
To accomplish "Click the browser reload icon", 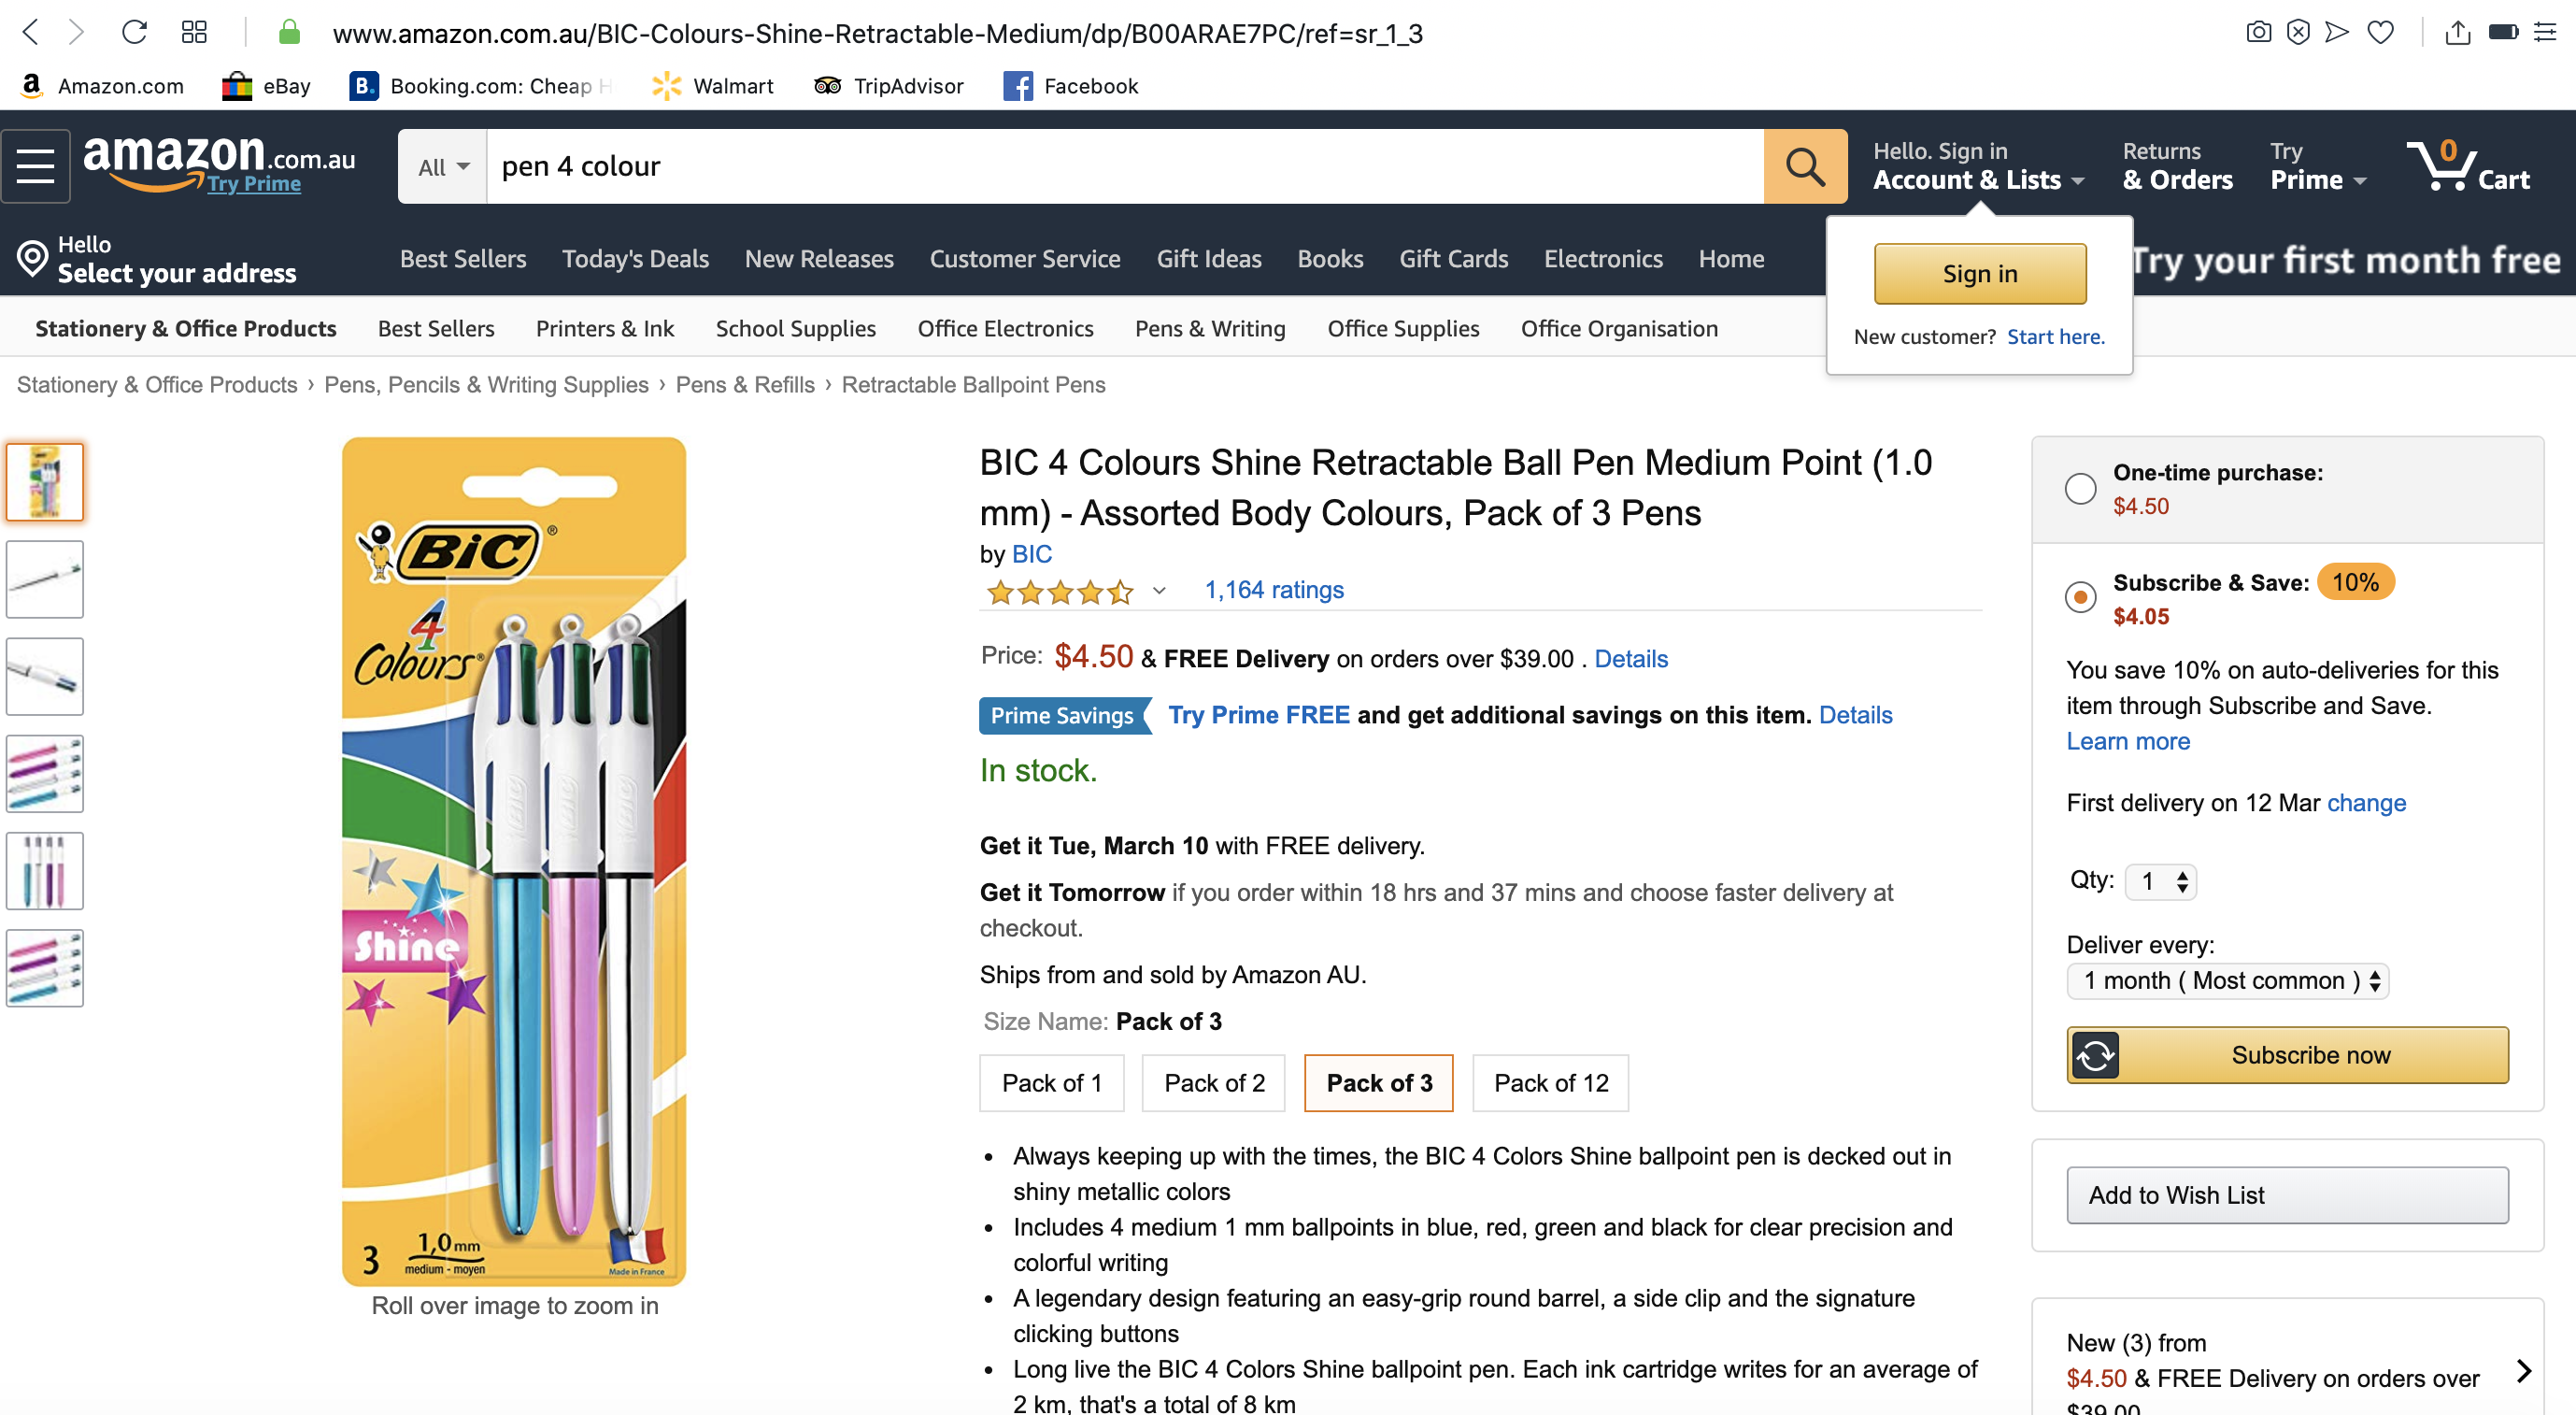I will 134,32.
